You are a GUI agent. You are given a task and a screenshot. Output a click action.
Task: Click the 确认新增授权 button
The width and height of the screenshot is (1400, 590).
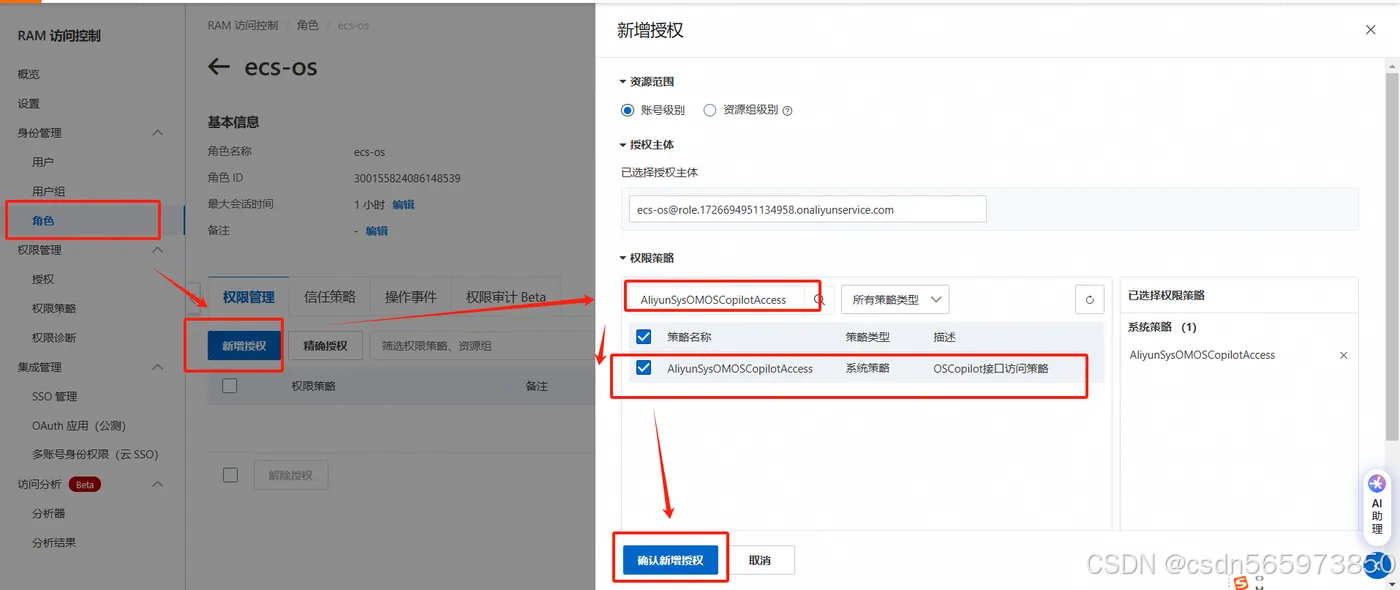(x=669, y=560)
